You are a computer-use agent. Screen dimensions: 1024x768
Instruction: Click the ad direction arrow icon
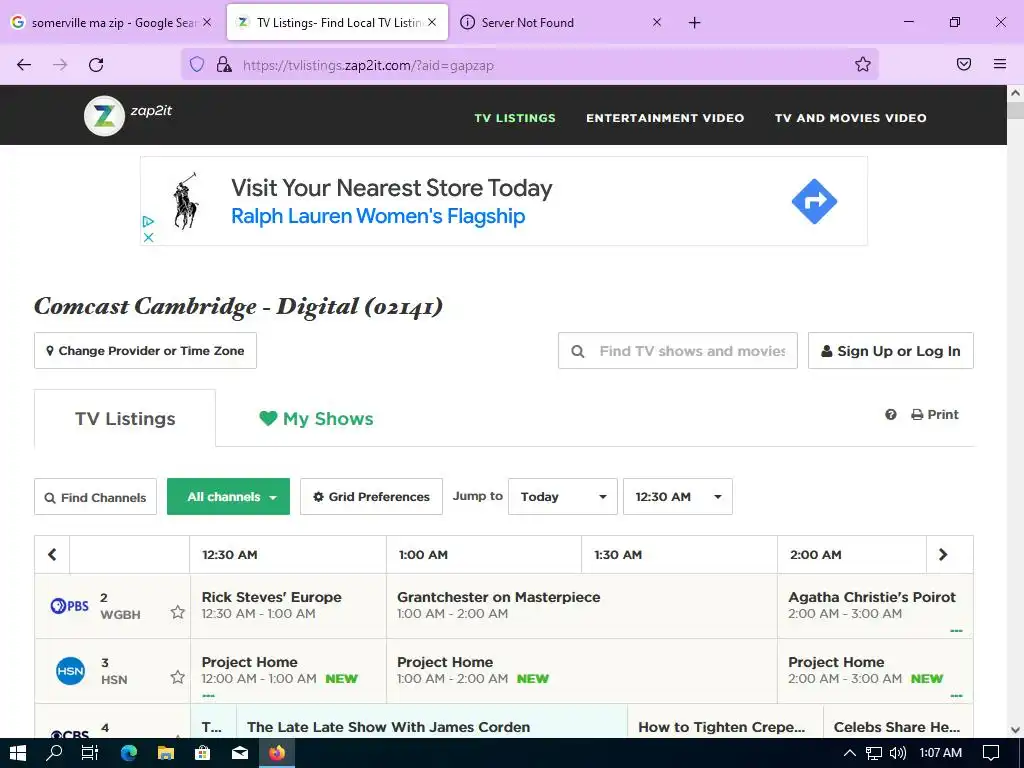tap(814, 201)
